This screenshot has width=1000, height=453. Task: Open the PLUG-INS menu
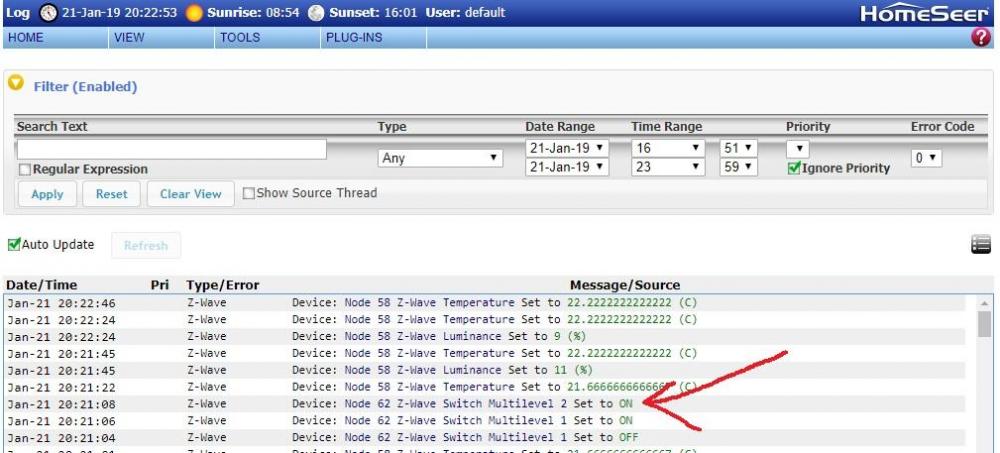pyautogui.click(x=353, y=38)
